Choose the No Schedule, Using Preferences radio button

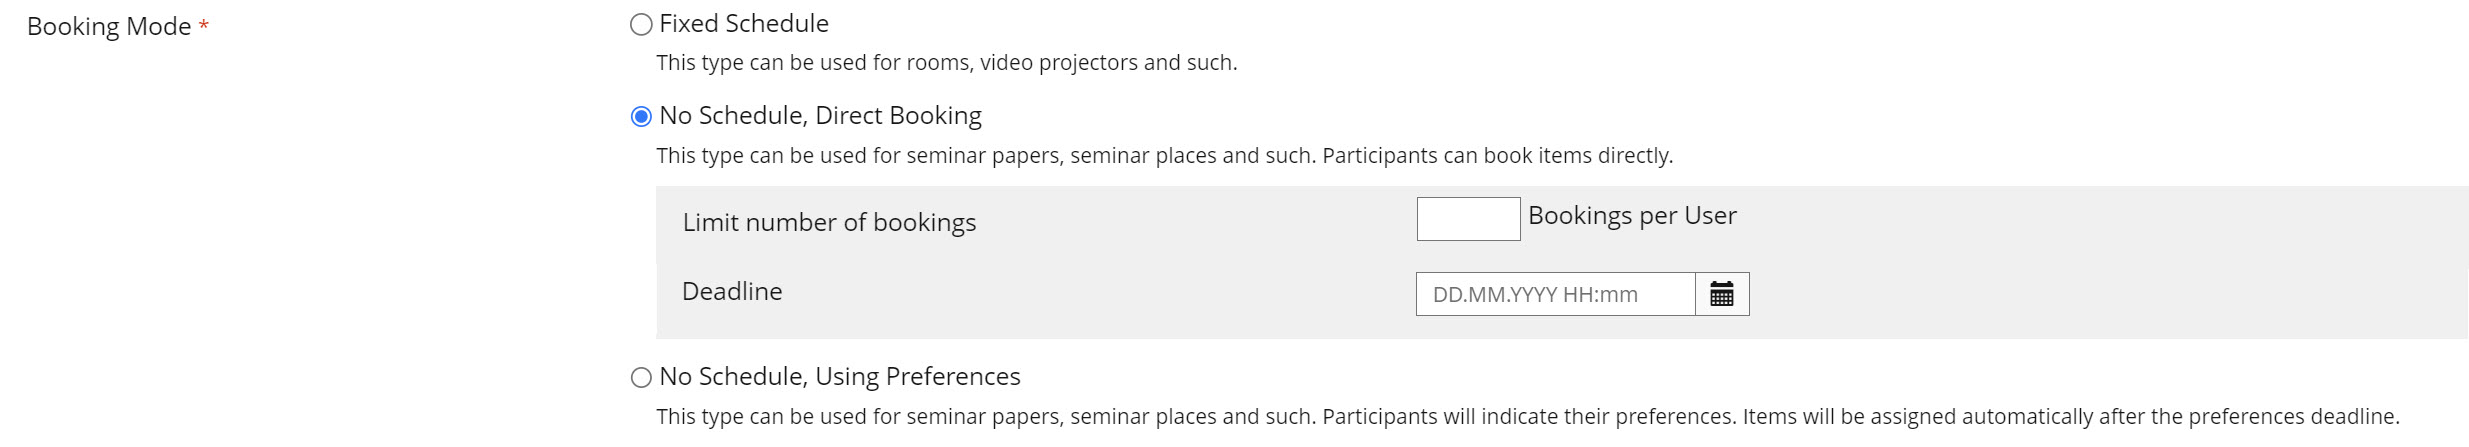641,378
